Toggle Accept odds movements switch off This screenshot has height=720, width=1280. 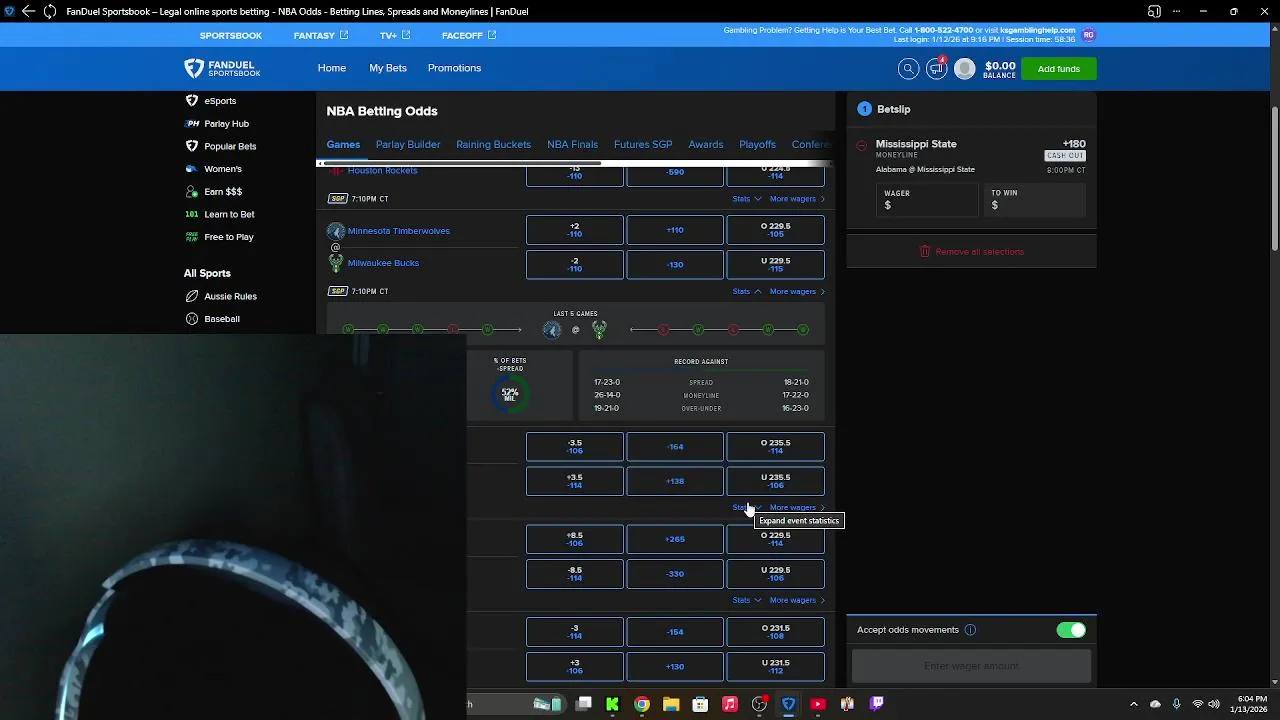[1071, 630]
